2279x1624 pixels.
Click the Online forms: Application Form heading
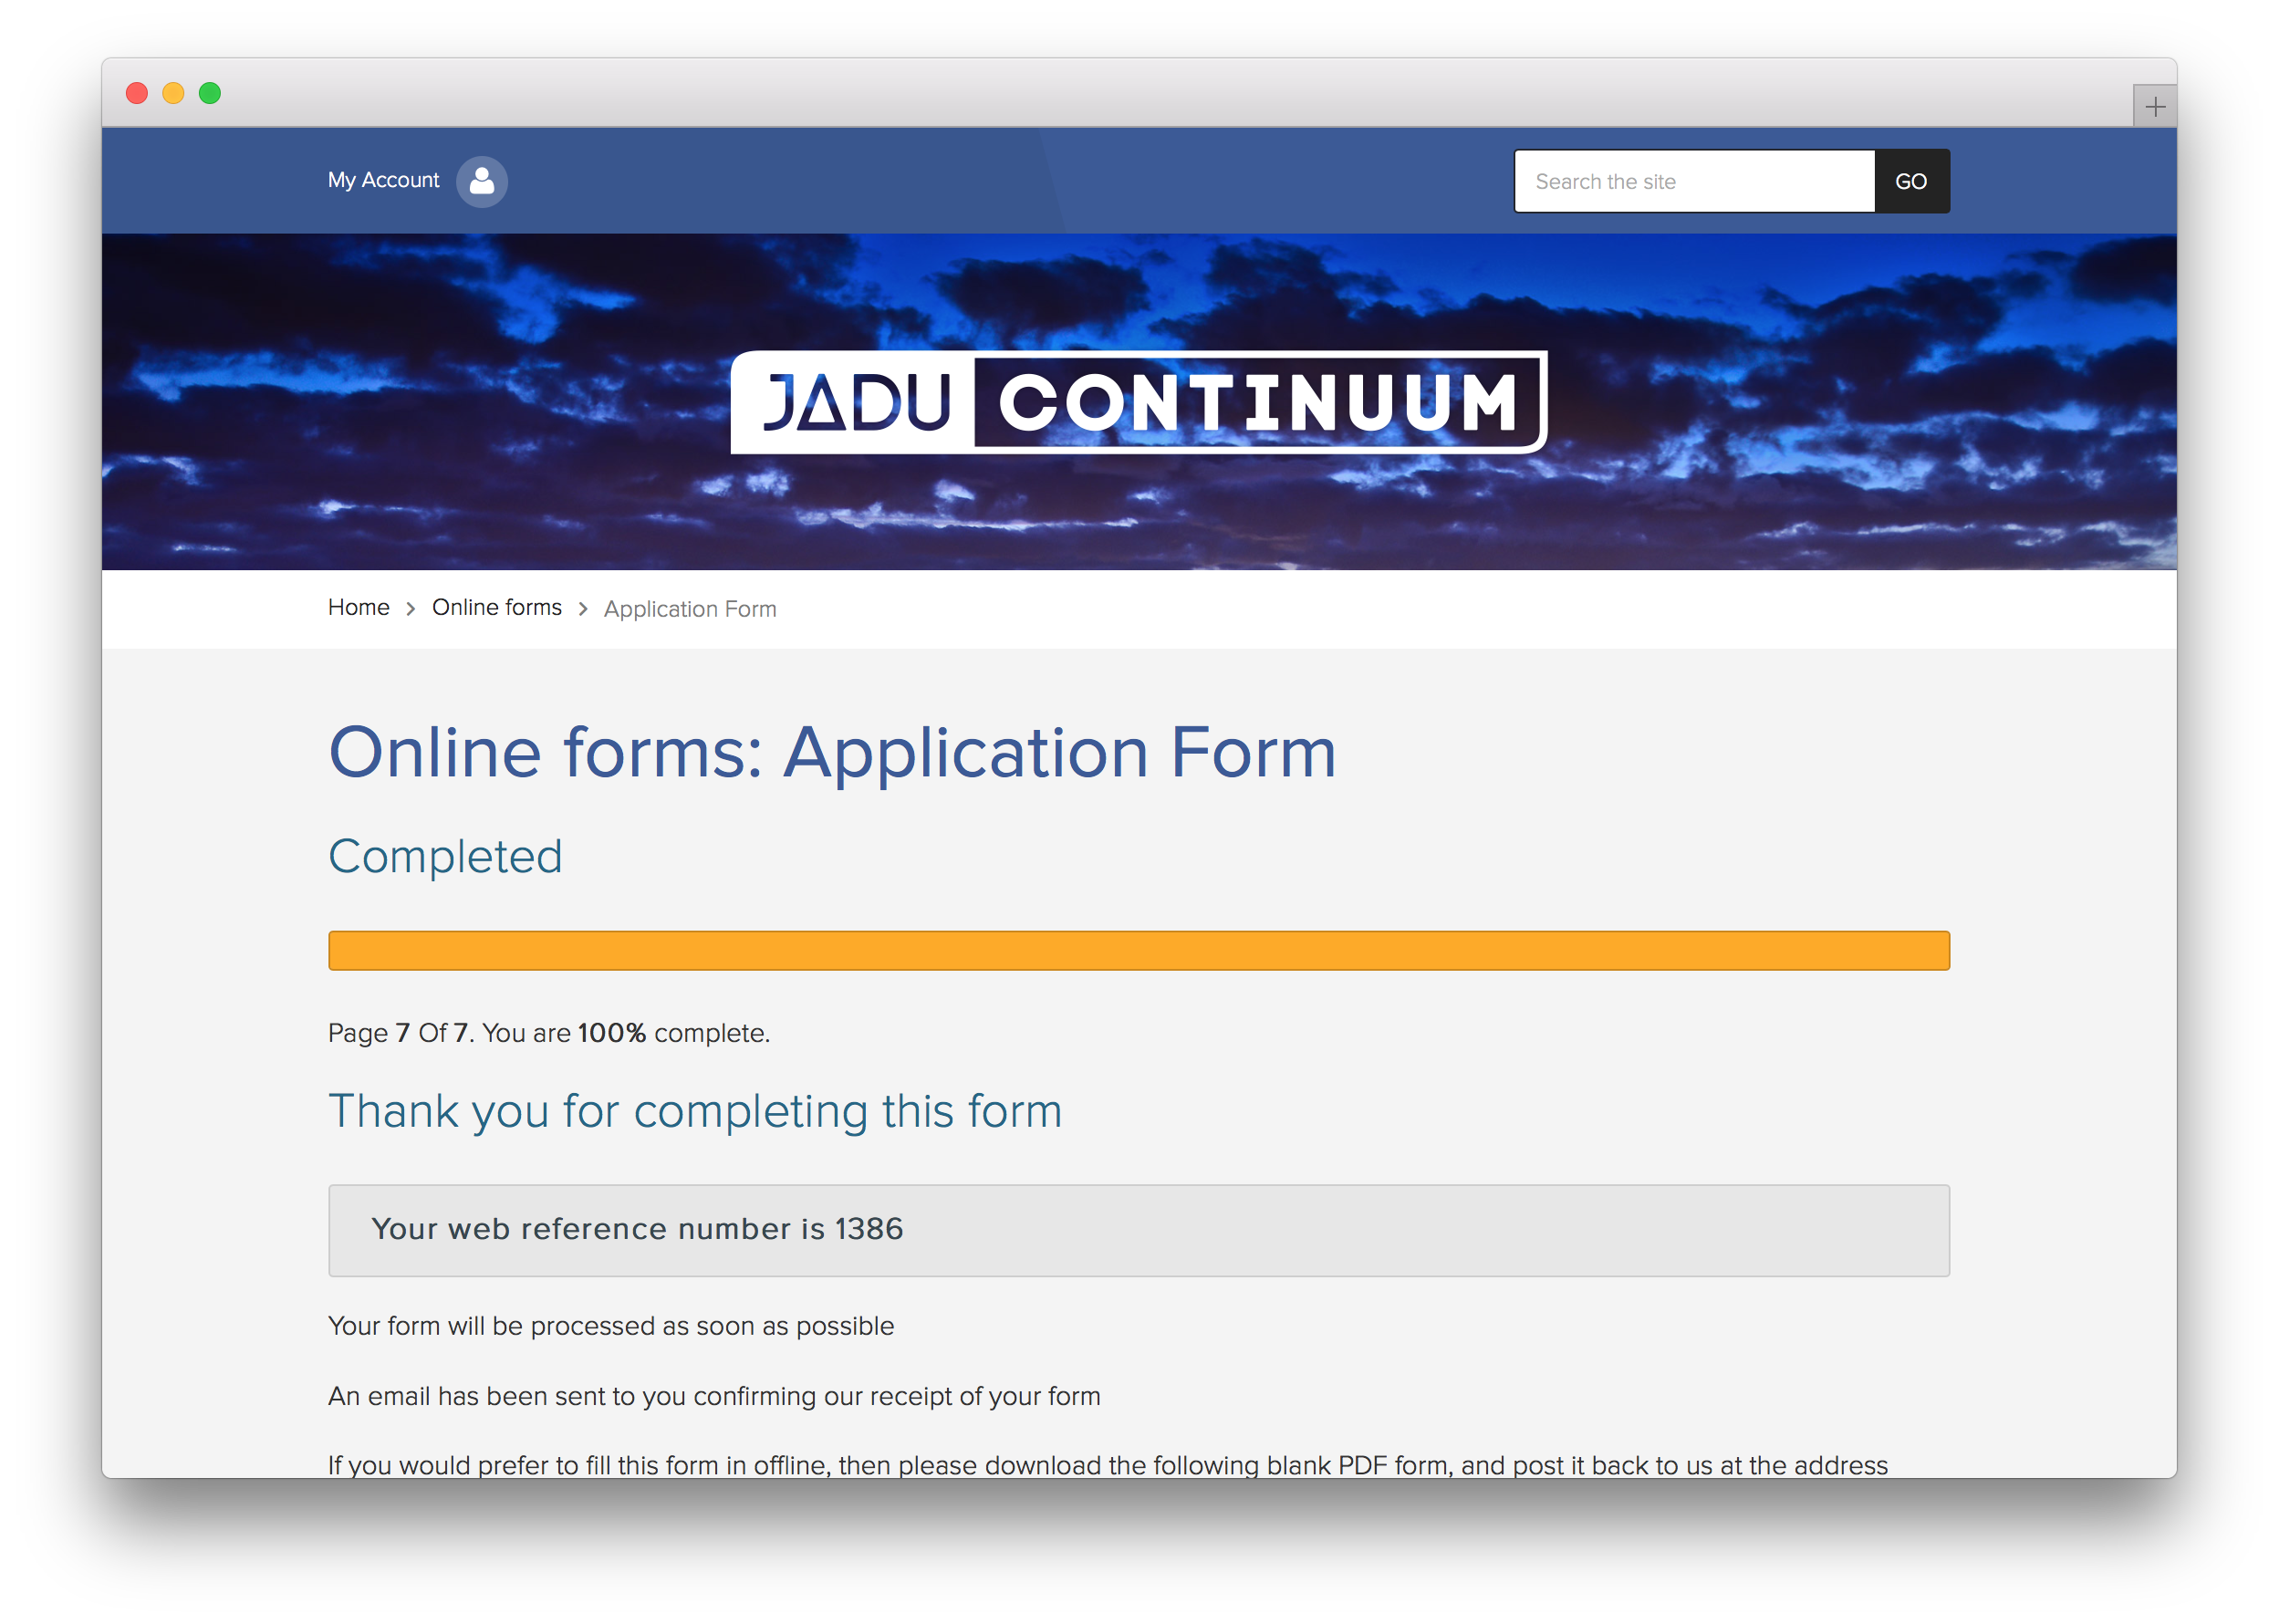tap(832, 752)
